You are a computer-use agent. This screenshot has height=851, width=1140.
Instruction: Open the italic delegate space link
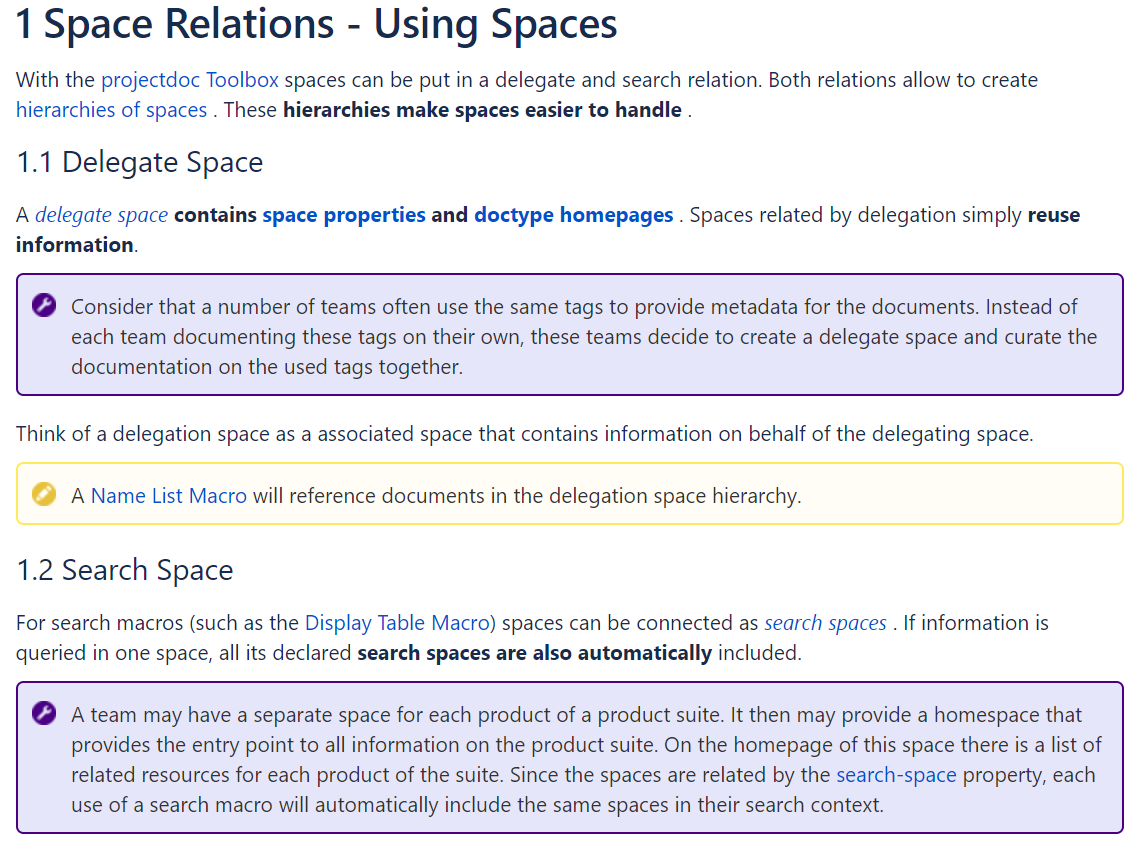pos(101,215)
